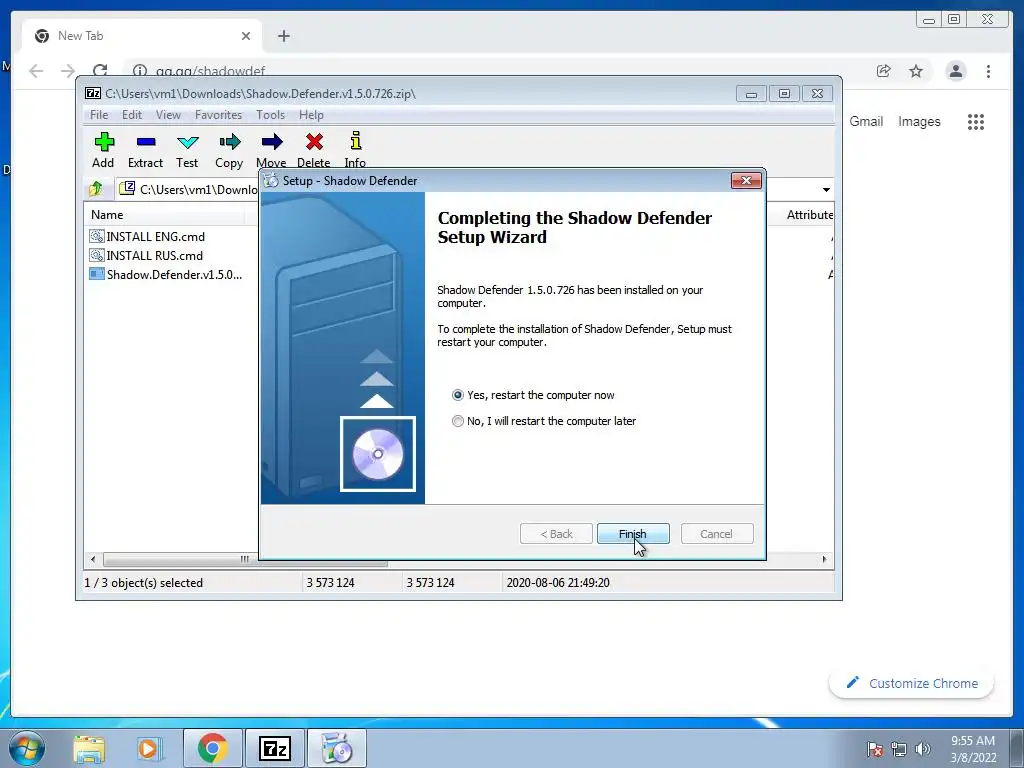
Task: Open Action Center flag in system tray
Action: 875,749
